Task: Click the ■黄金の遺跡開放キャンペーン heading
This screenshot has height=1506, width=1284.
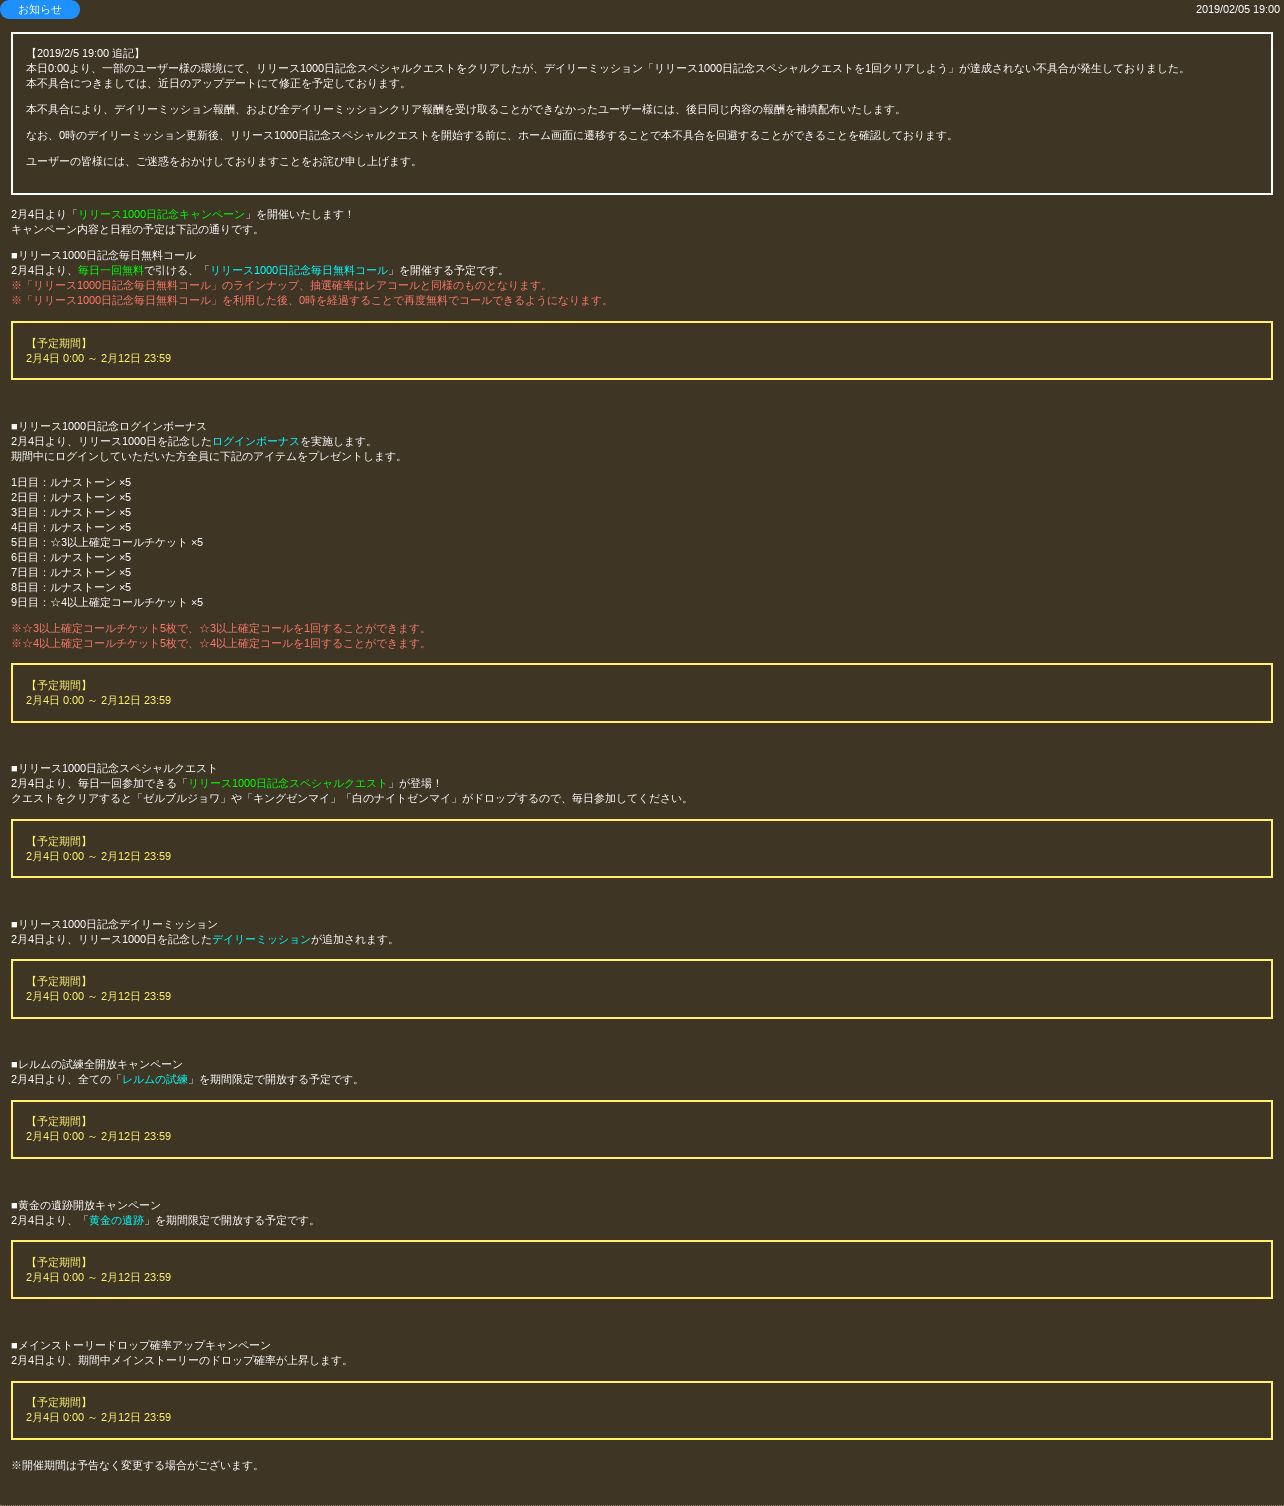Action: [86, 1205]
